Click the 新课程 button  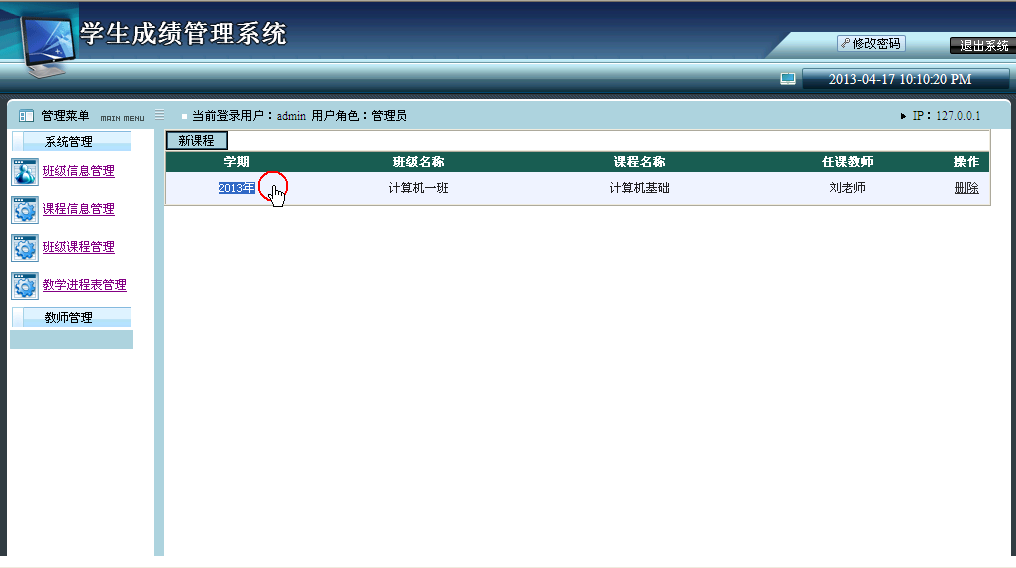coord(196,141)
